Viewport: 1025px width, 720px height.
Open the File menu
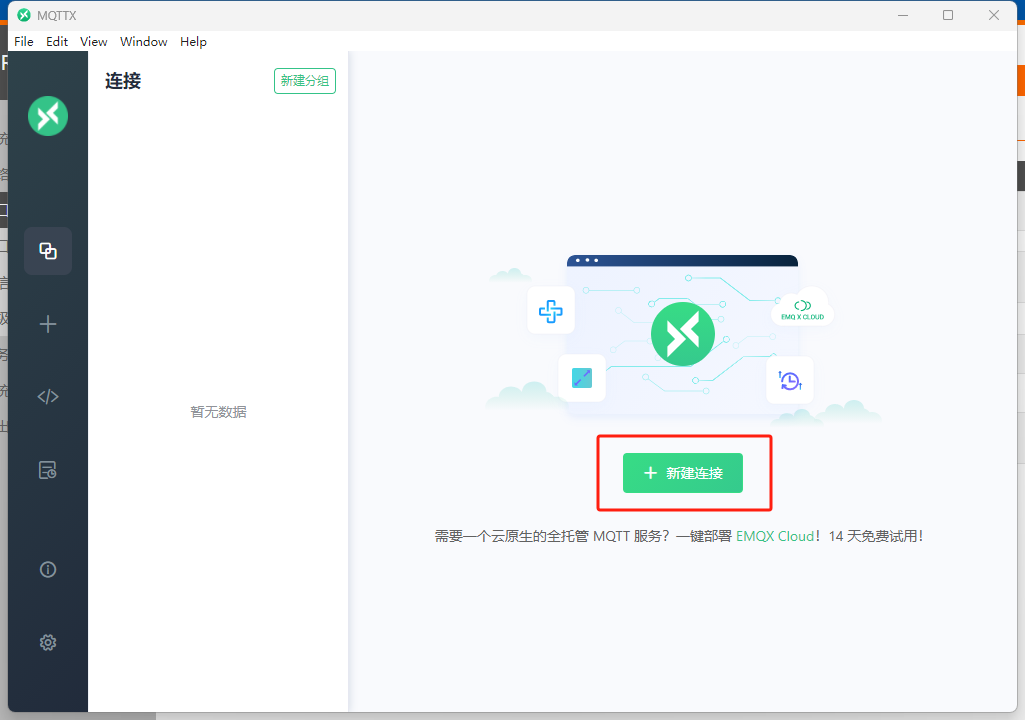(x=24, y=41)
